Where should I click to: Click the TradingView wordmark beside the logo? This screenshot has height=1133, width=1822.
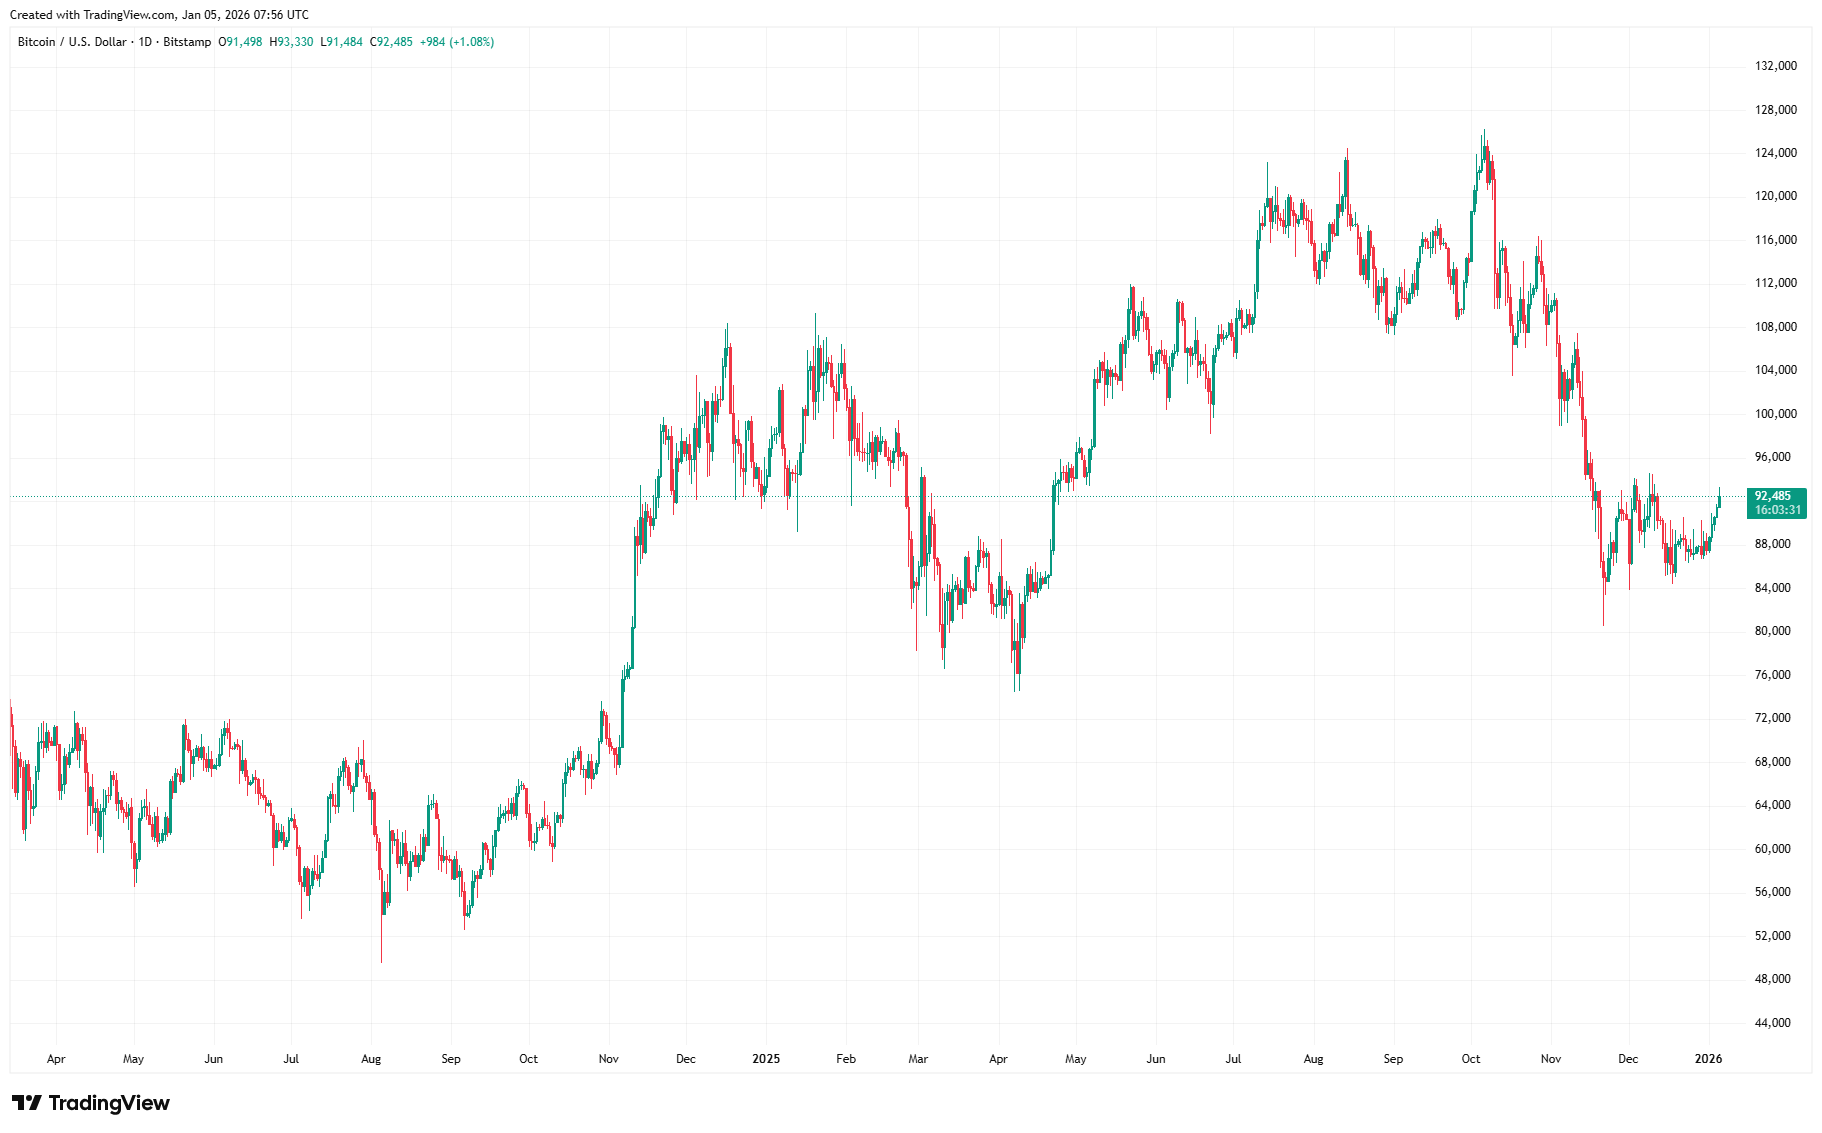pyautogui.click(x=109, y=1103)
